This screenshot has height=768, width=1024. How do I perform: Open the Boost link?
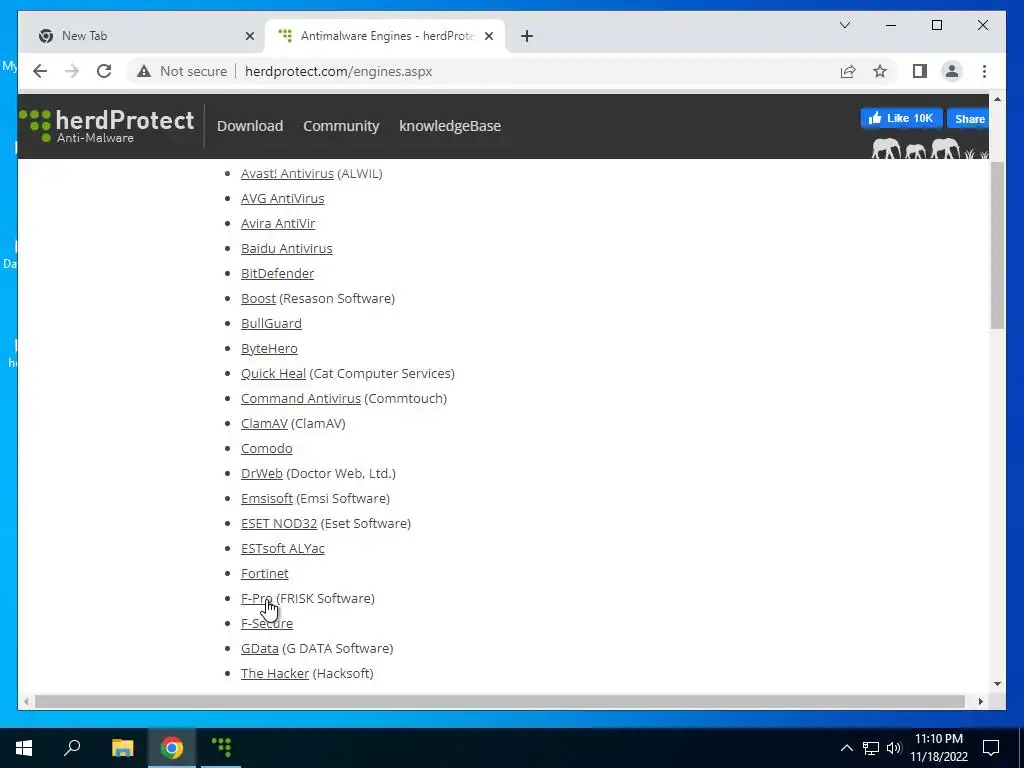259,298
